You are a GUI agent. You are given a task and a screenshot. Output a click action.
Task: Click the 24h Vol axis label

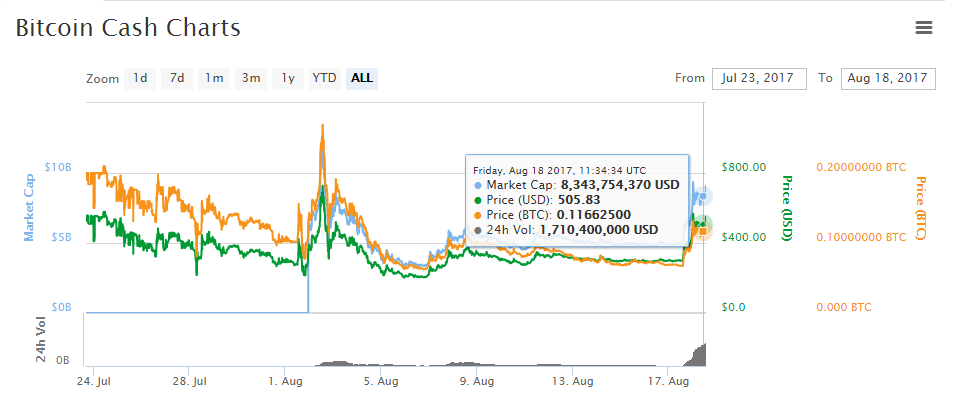(x=40, y=341)
